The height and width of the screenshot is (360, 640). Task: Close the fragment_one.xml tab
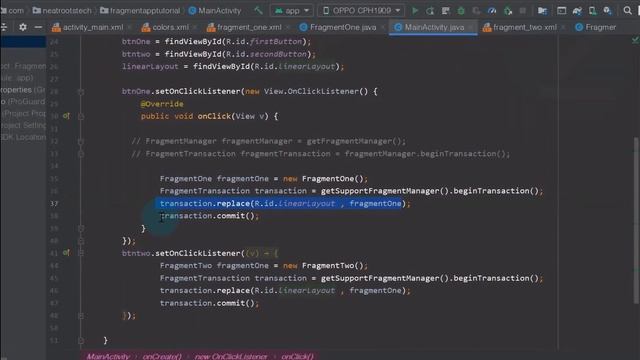click(x=288, y=27)
